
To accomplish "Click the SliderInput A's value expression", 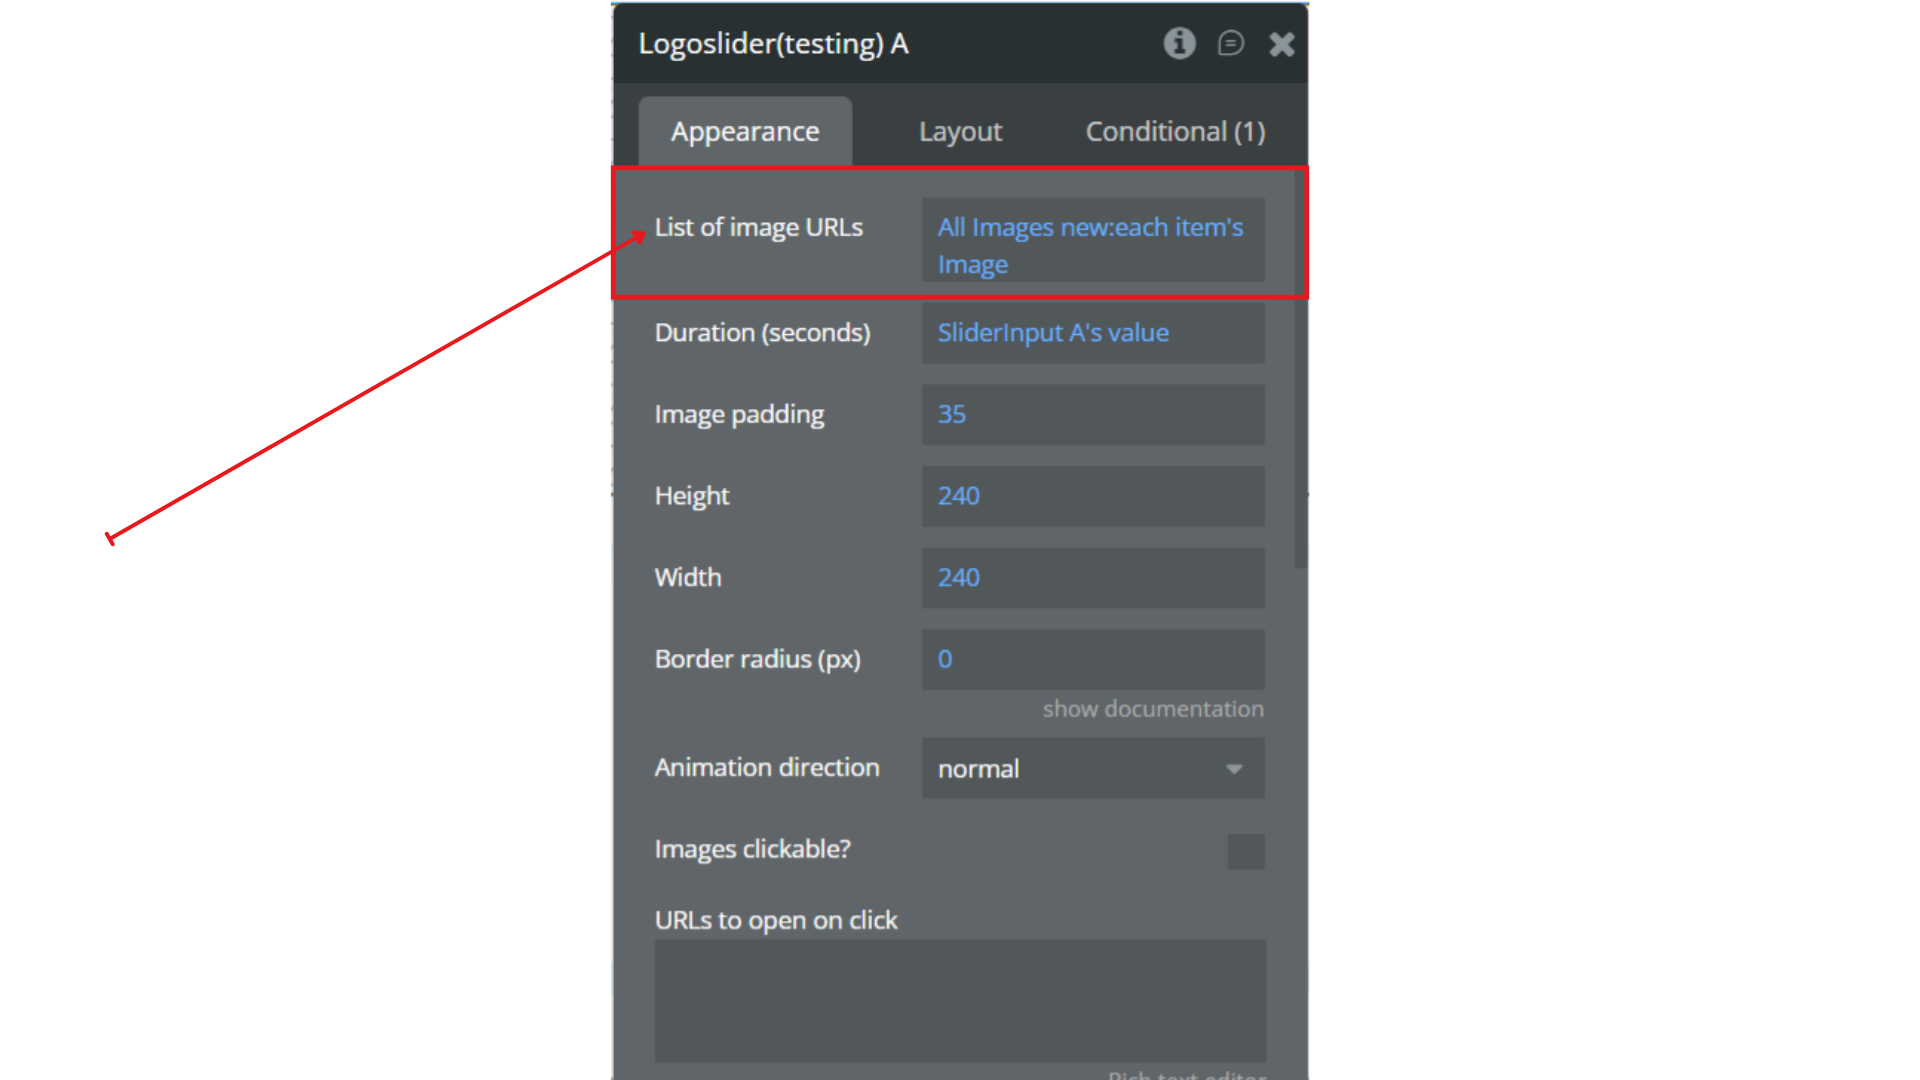I will click(x=1052, y=333).
